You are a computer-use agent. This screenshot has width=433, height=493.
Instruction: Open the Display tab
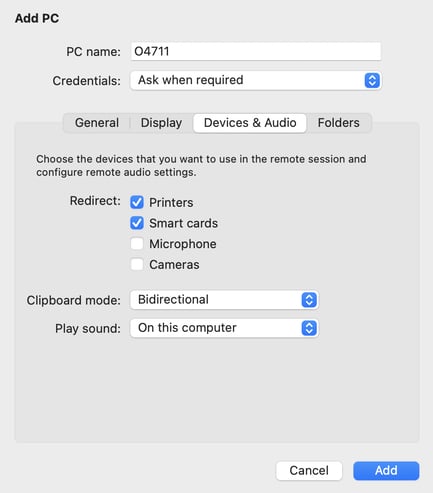coord(161,123)
